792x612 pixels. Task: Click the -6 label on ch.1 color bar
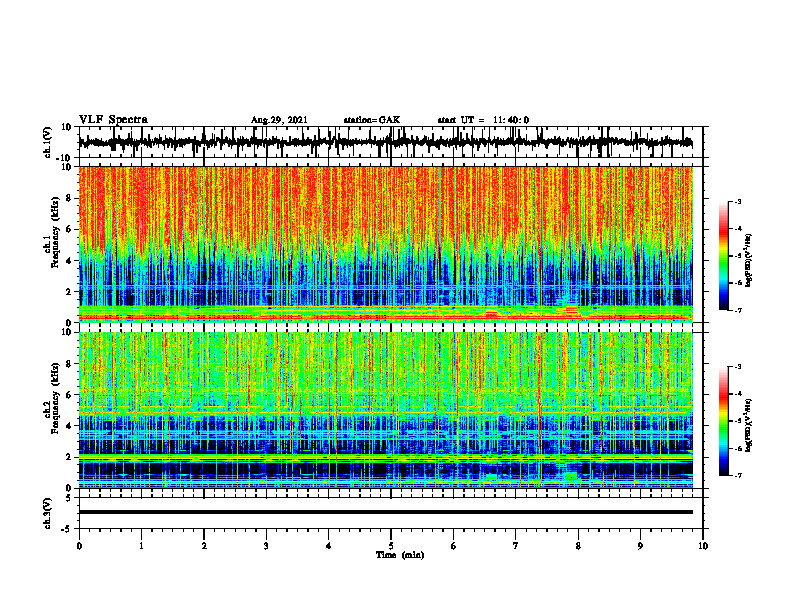point(738,283)
